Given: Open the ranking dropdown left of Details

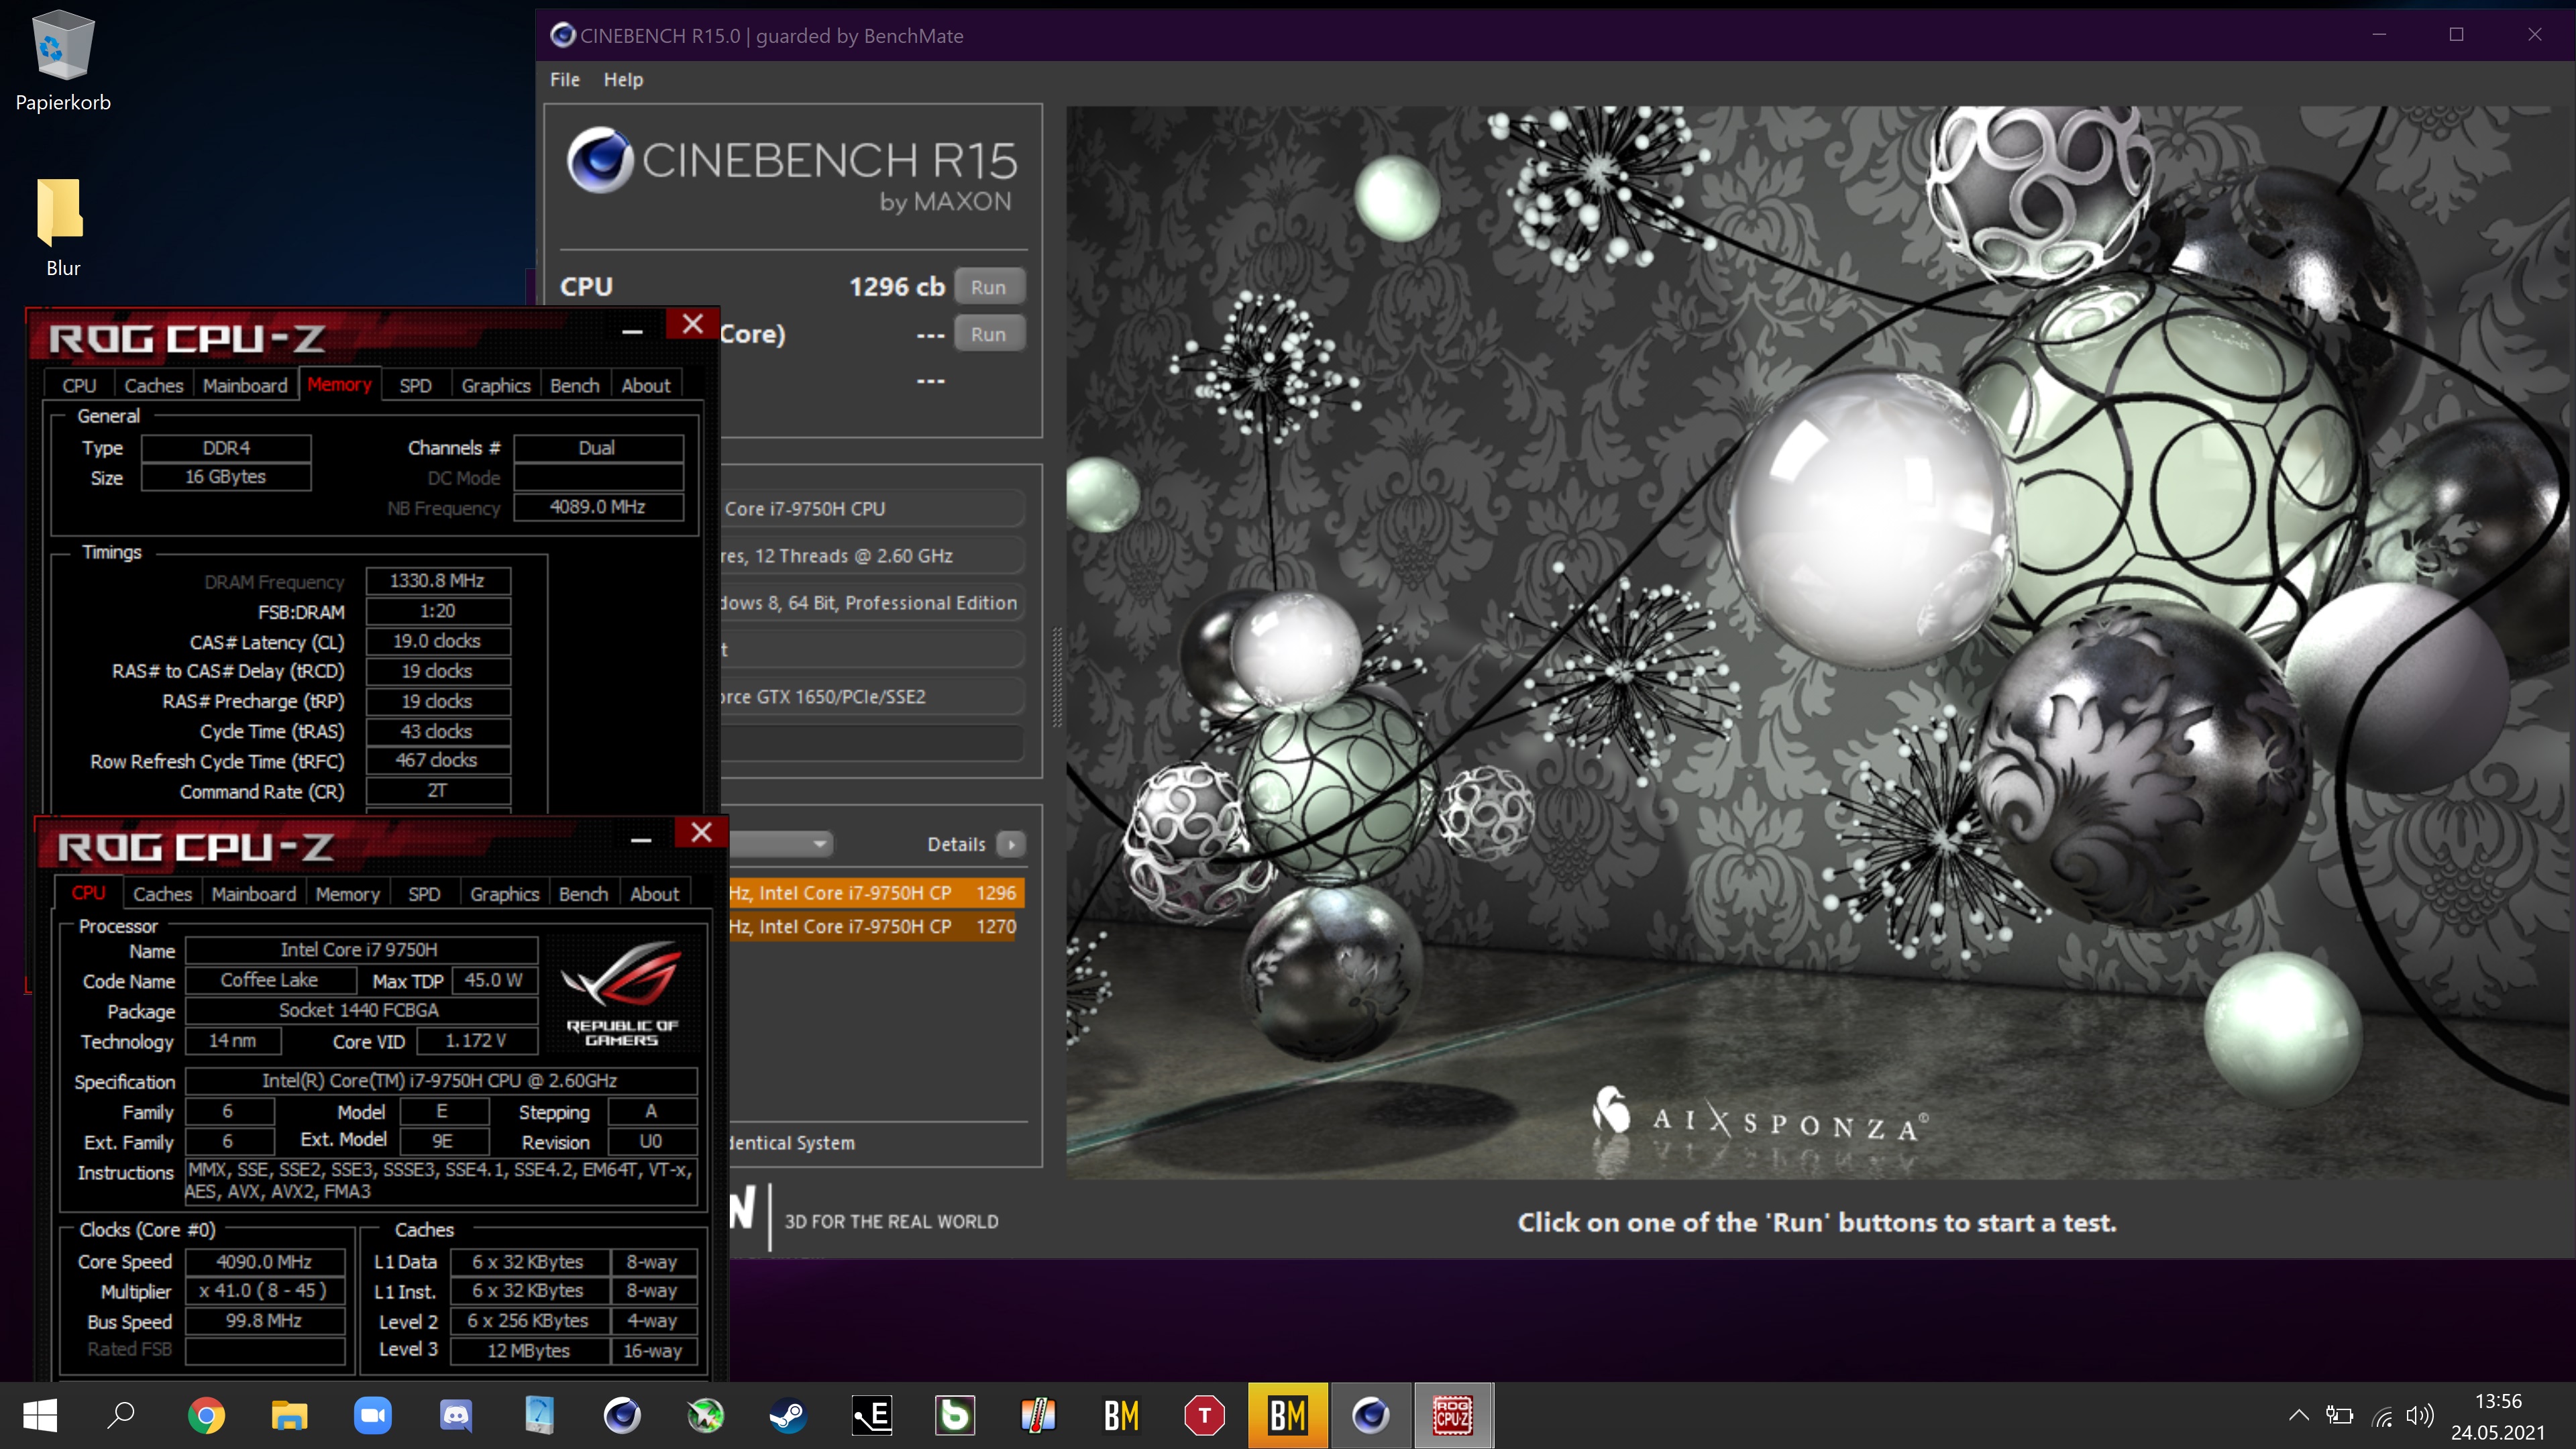Looking at the screenshot, I should pos(780,844).
